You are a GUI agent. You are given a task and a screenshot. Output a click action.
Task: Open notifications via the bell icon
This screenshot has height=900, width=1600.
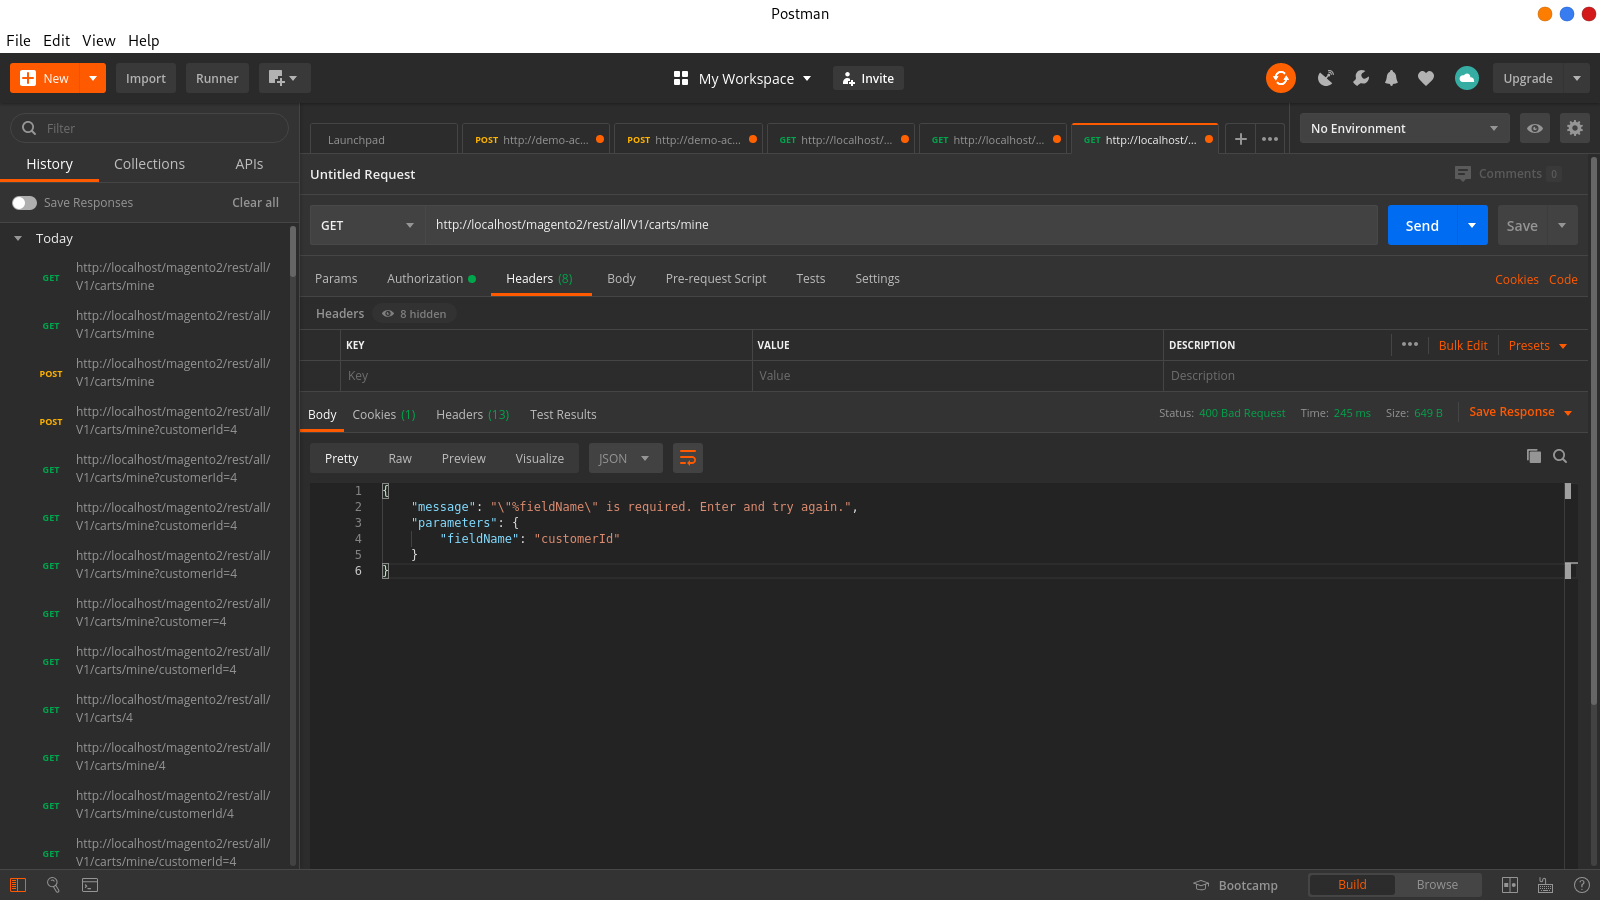pyautogui.click(x=1391, y=78)
